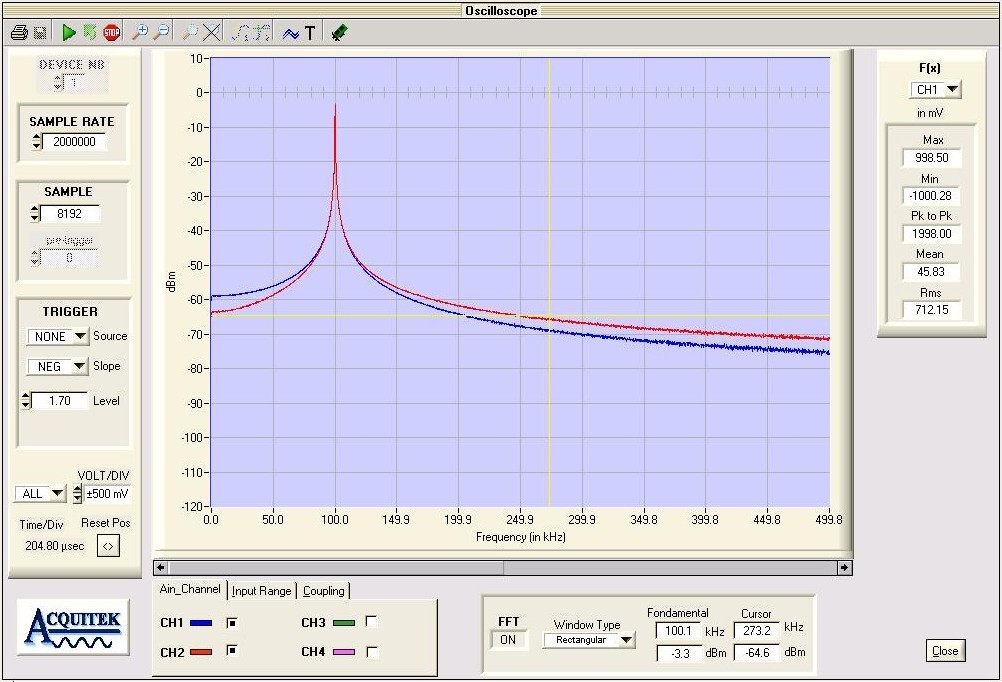Print the oscilloscope display
This screenshot has width=1002, height=682.
(x=19, y=33)
